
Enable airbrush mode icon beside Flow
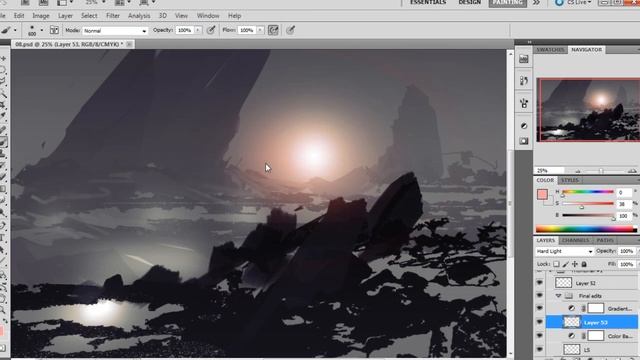pyautogui.click(x=273, y=30)
